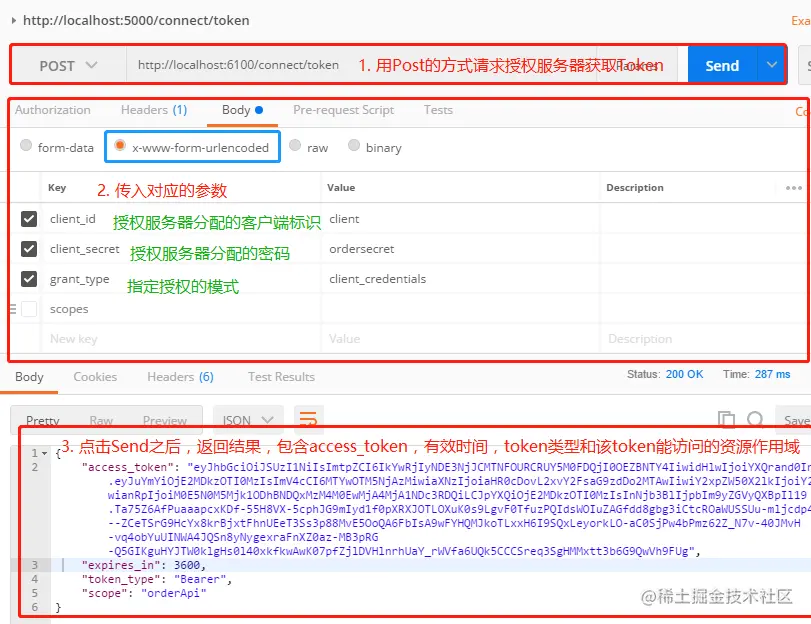This screenshot has height=624, width=811.
Task: Click the Save response button
Action: point(795,420)
